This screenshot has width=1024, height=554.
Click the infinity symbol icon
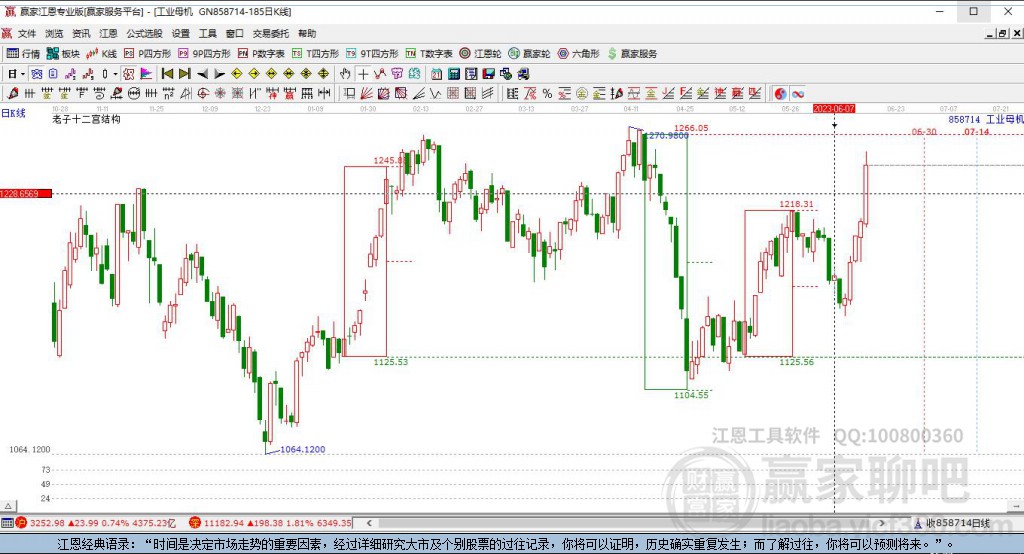pyautogui.click(x=797, y=93)
